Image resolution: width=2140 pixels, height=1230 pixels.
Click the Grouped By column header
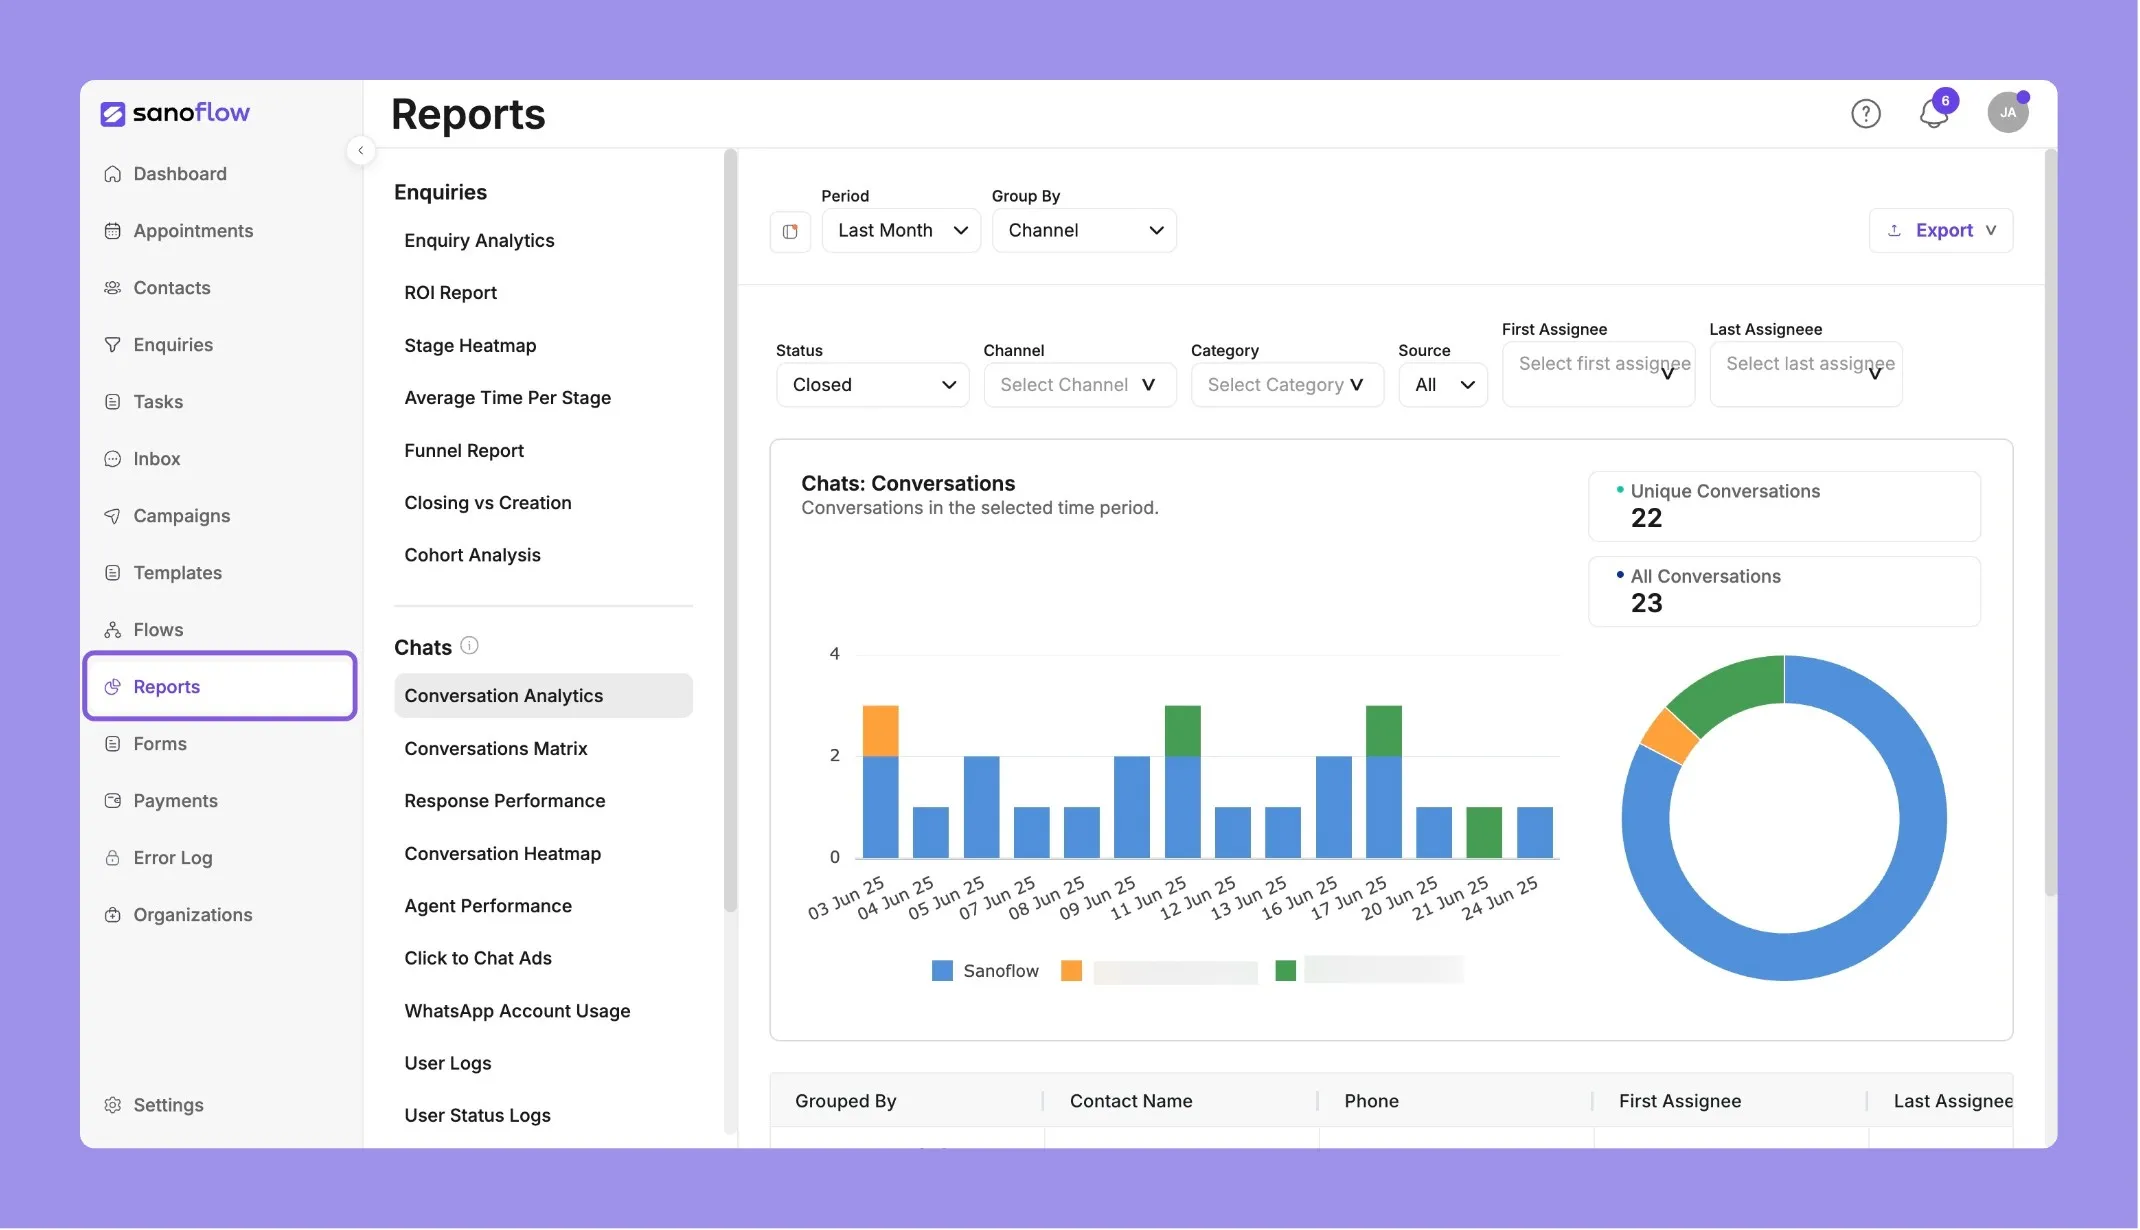[846, 1101]
